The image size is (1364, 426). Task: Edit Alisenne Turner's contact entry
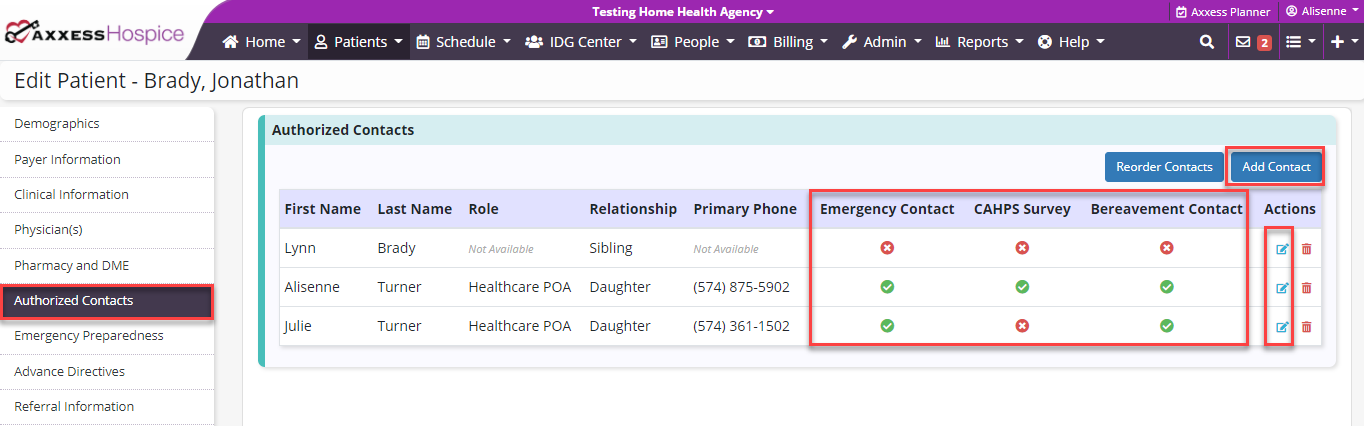1282,288
